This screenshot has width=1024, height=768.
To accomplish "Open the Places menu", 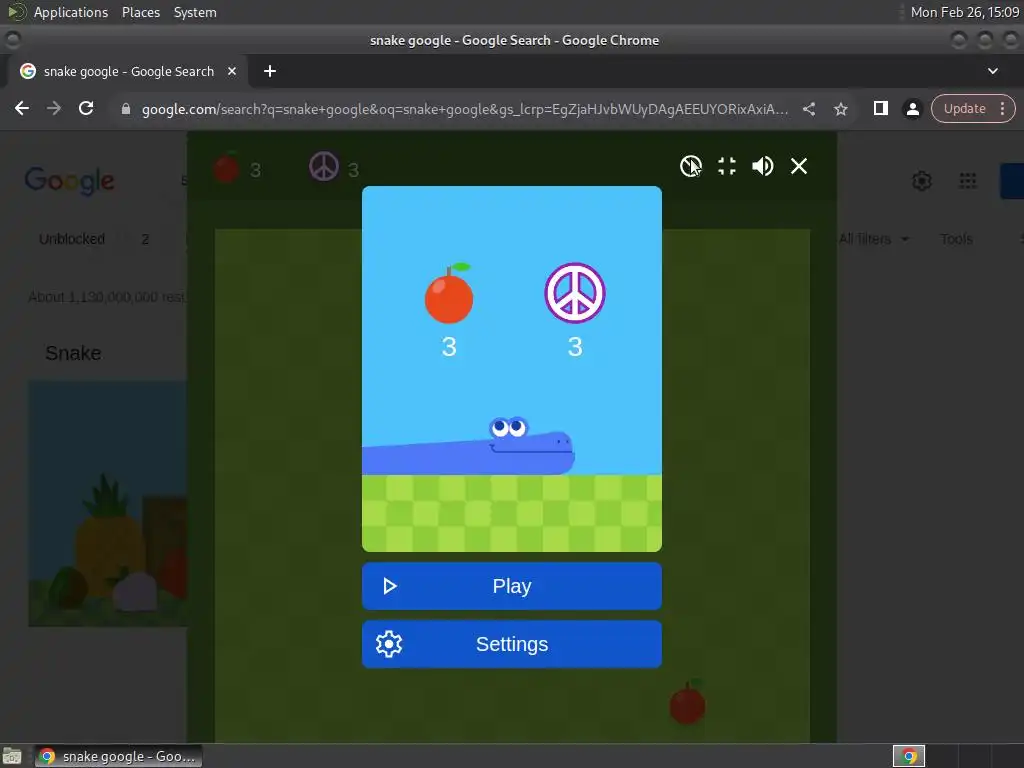I will click(140, 12).
